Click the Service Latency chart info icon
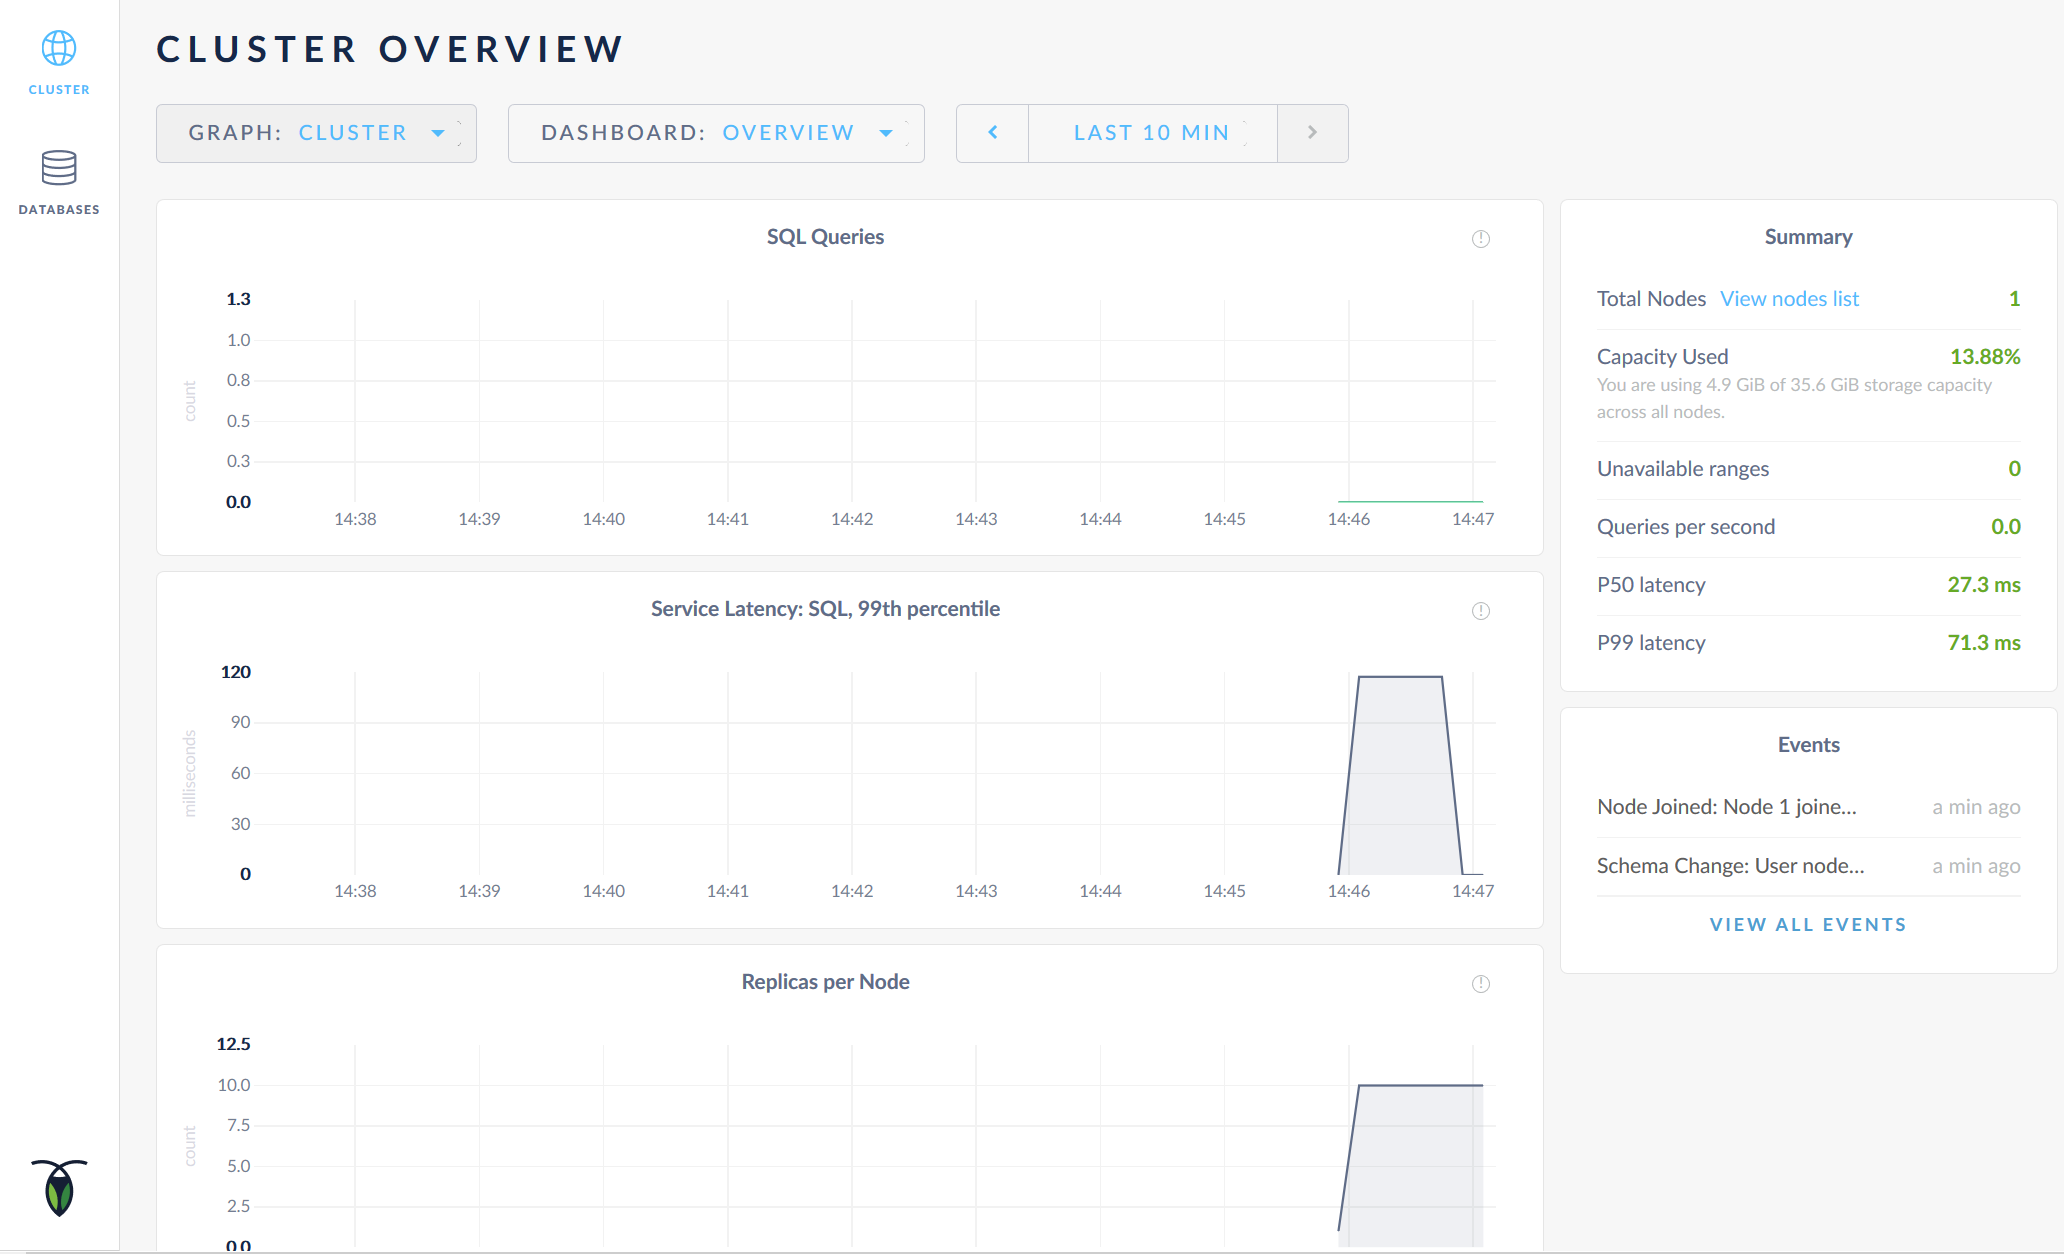2064x1254 pixels. point(1480,611)
